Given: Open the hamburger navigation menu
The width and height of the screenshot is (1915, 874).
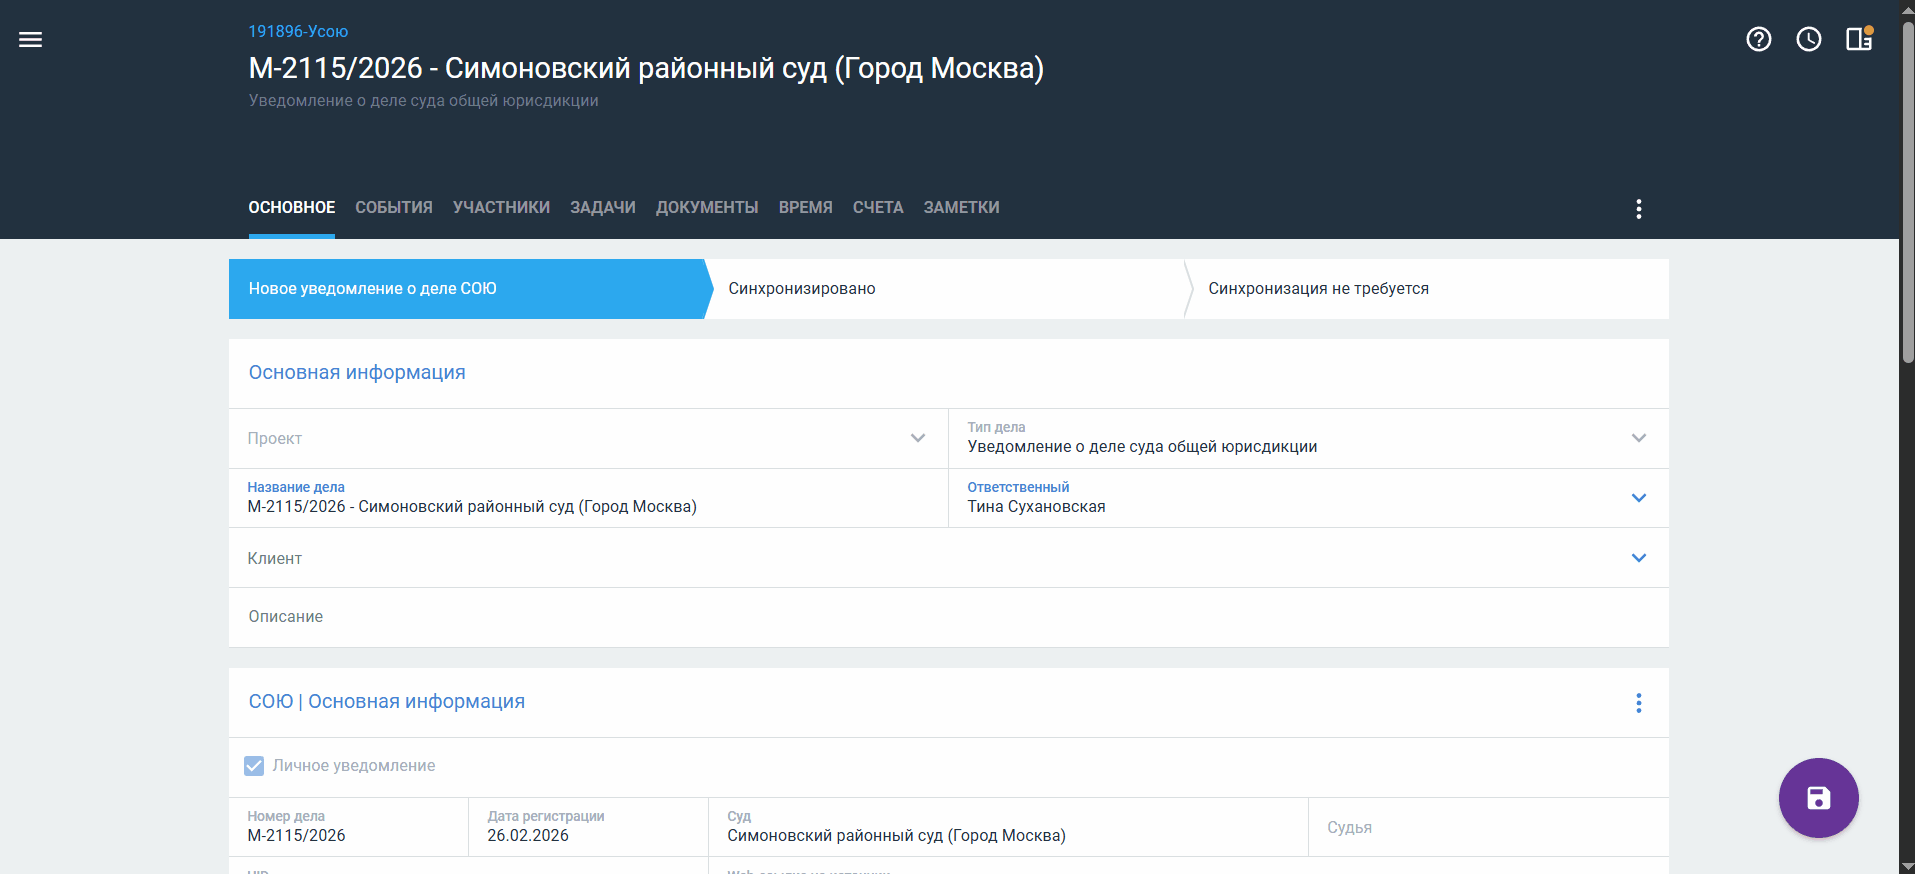Looking at the screenshot, I should [30, 40].
